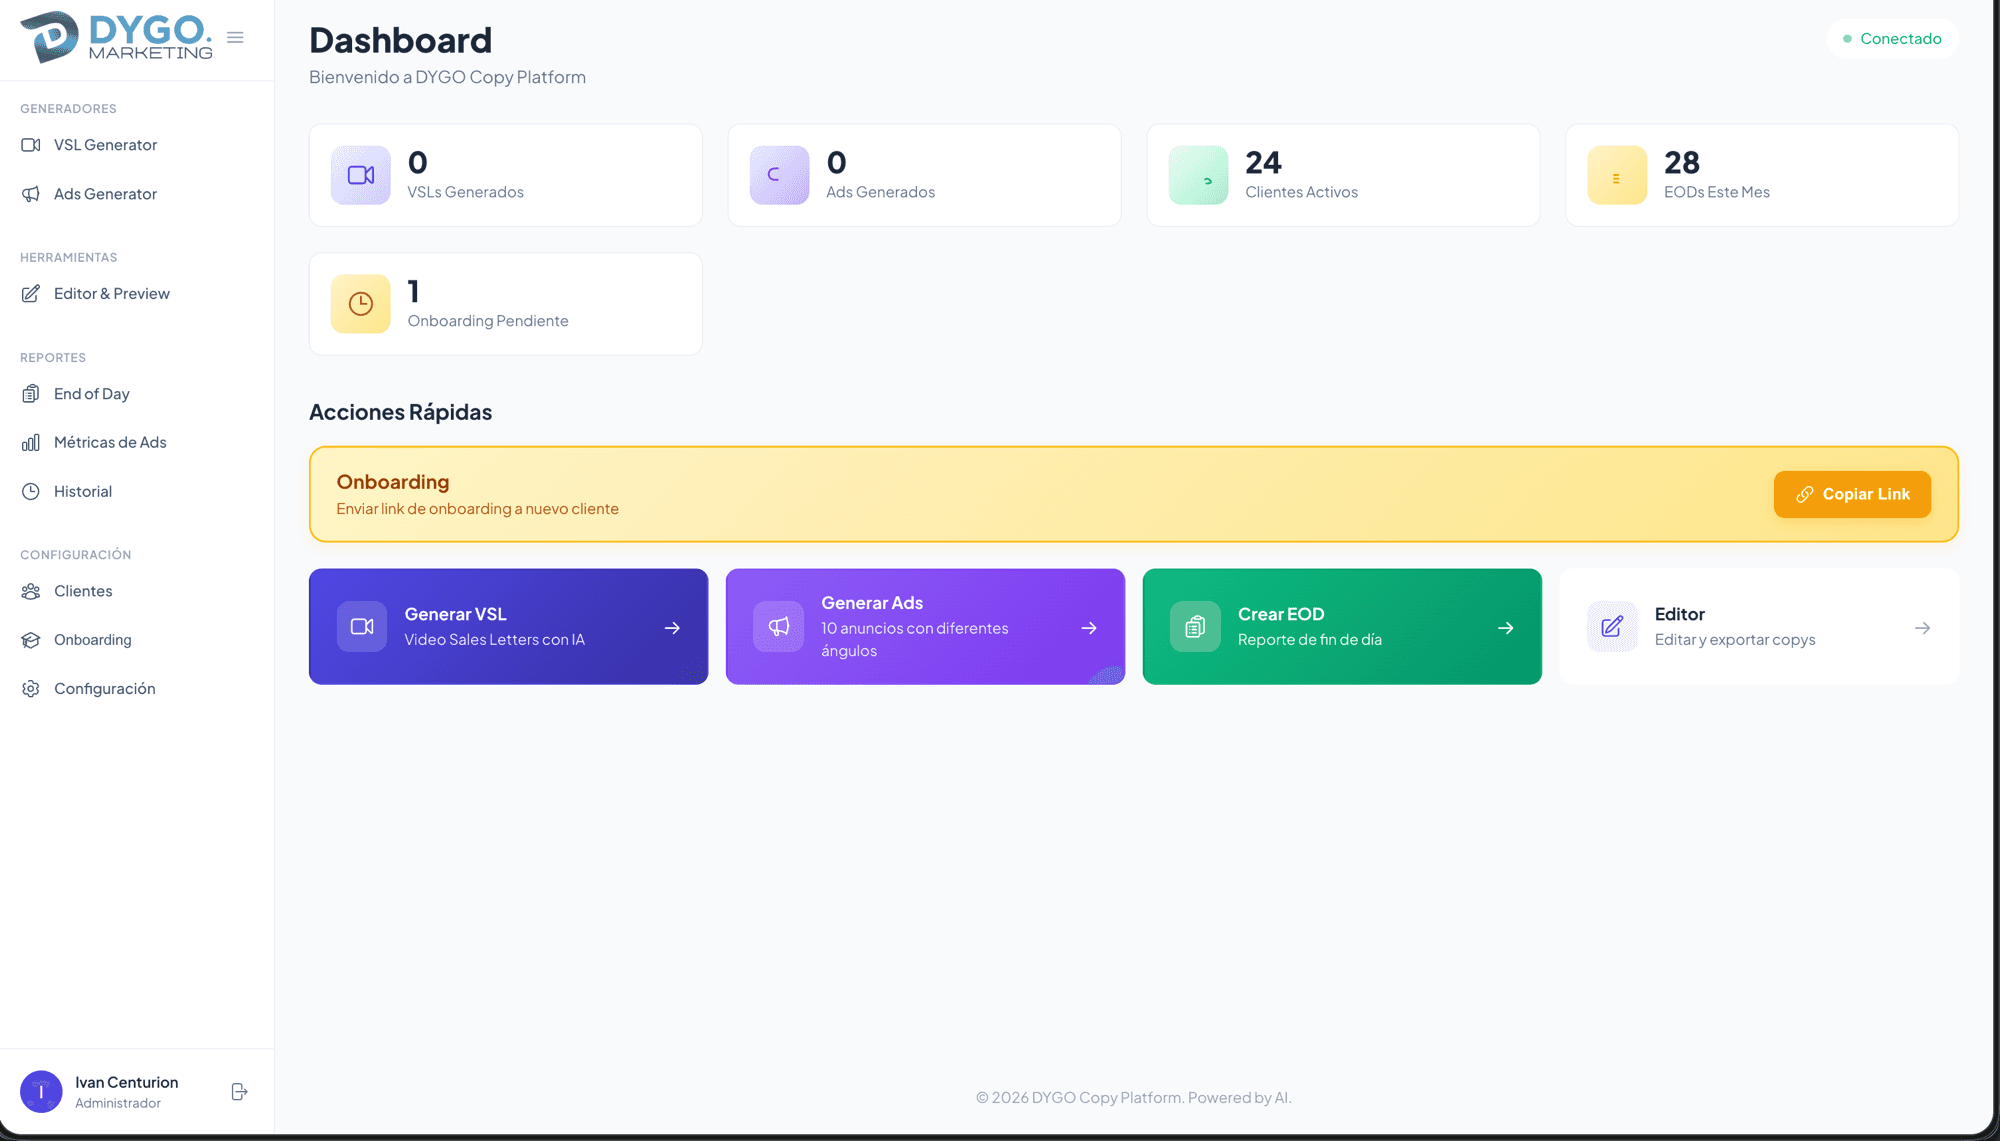Click the Generar VSL quick action card

(x=508, y=627)
